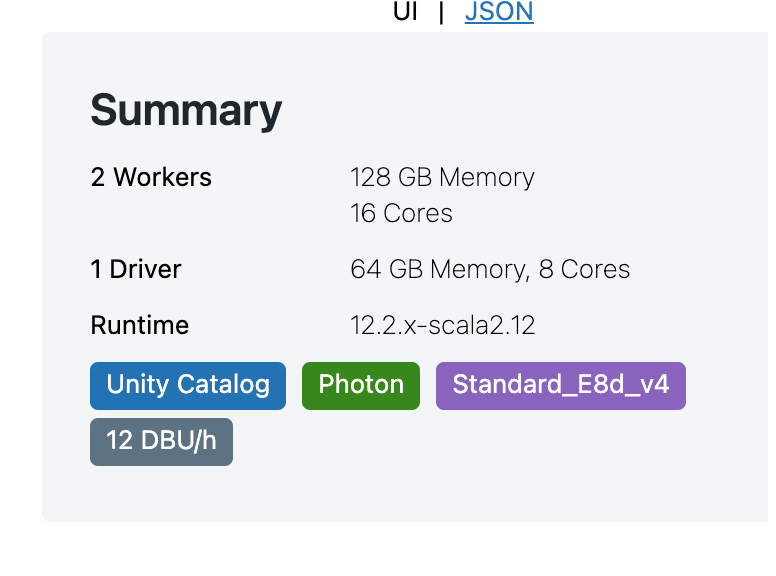Select the 1 Driver label
Screen dimensions: 776x576
[136, 270]
